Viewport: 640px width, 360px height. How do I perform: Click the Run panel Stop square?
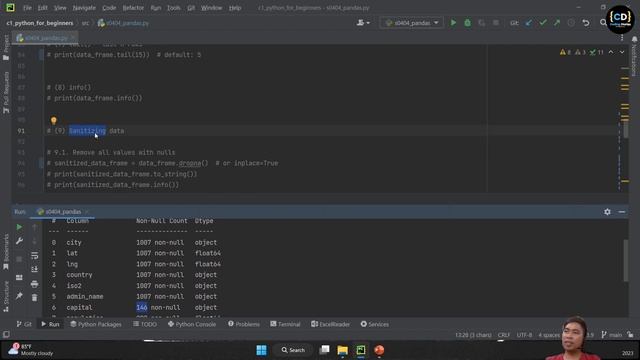[x=19, y=259]
